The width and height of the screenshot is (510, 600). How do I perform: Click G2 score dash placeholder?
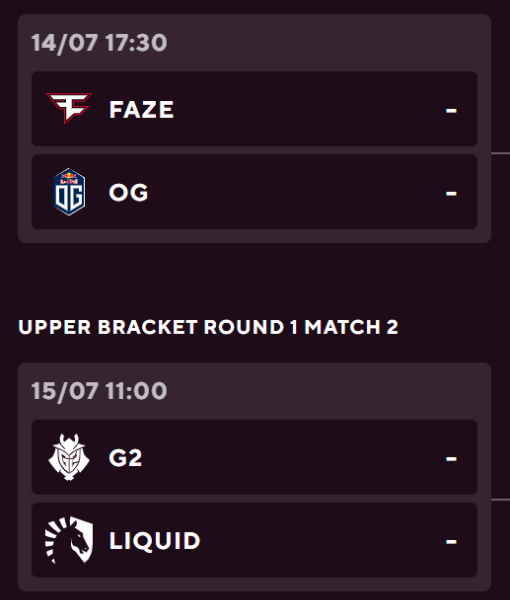click(451, 458)
